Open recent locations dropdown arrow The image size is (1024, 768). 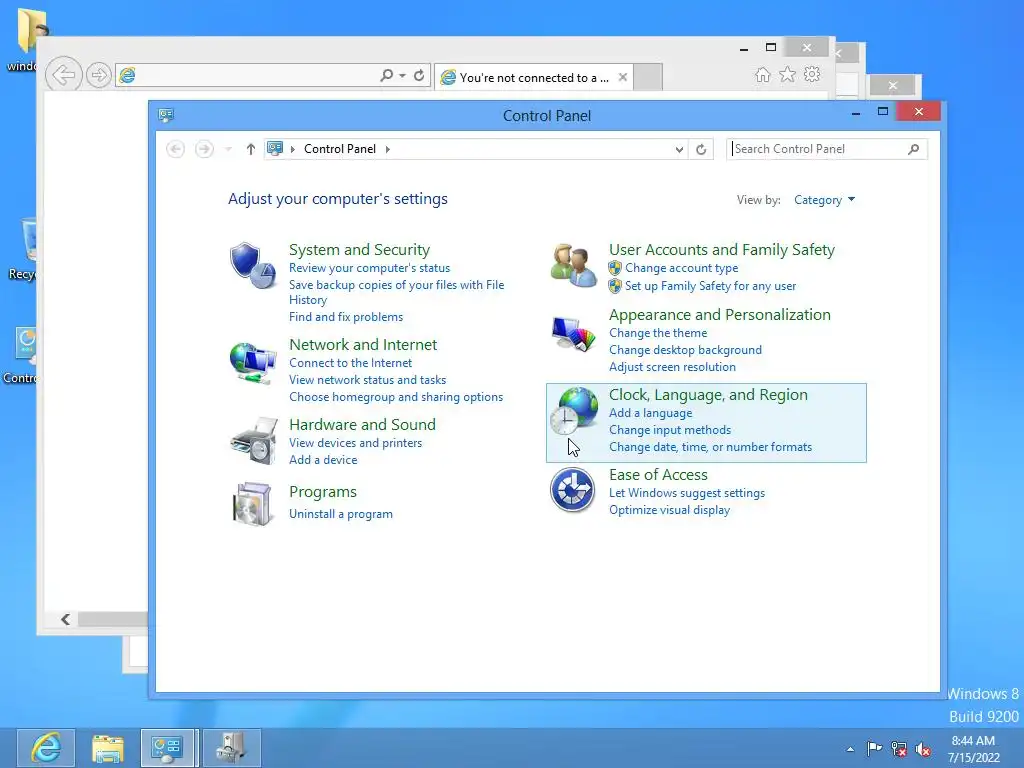228,150
